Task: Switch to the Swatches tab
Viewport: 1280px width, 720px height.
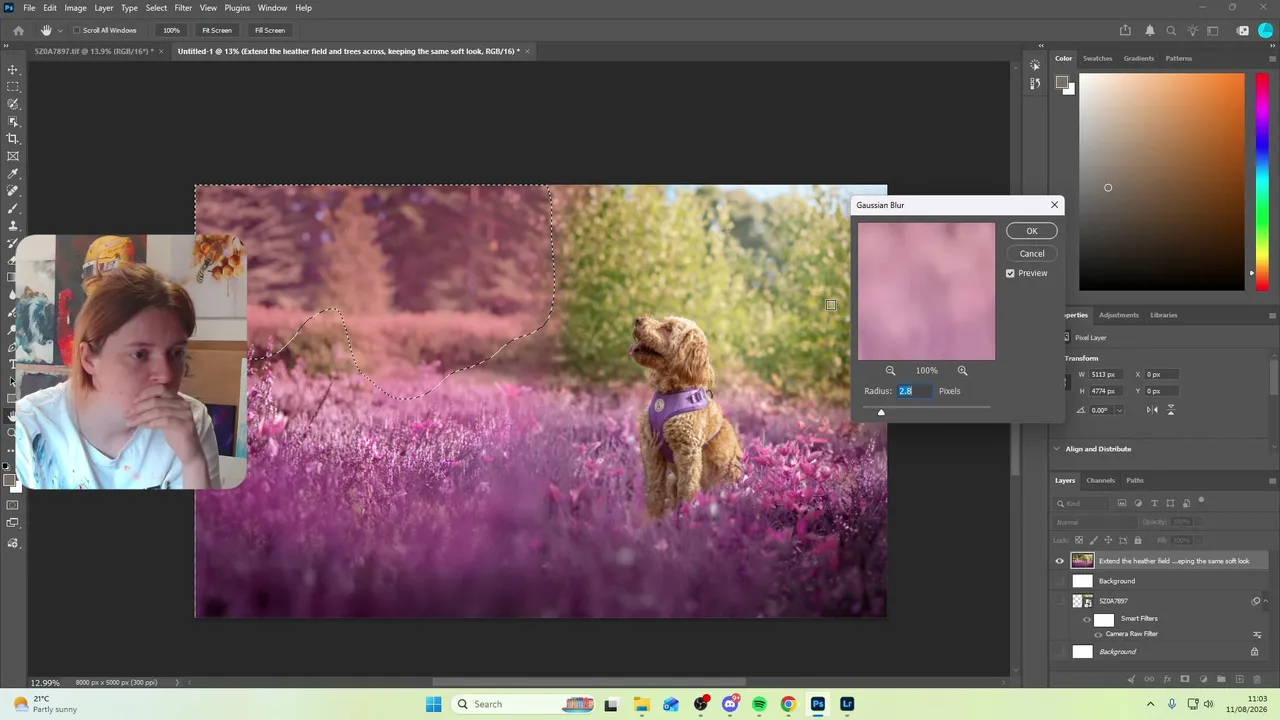Action: pos(1097,58)
